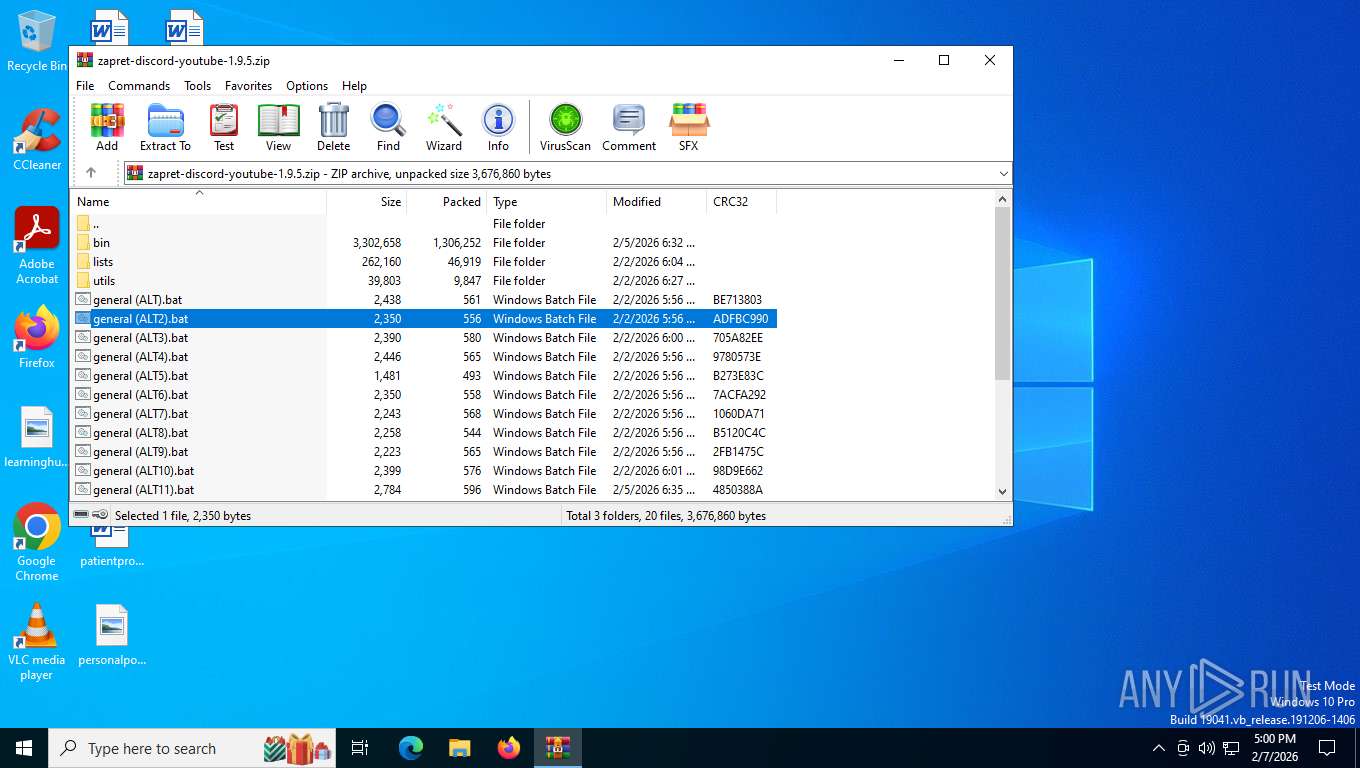This screenshot has height=768, width=1360.
Task: Select general (ALT).bat file
Action: tap(423, 300)
